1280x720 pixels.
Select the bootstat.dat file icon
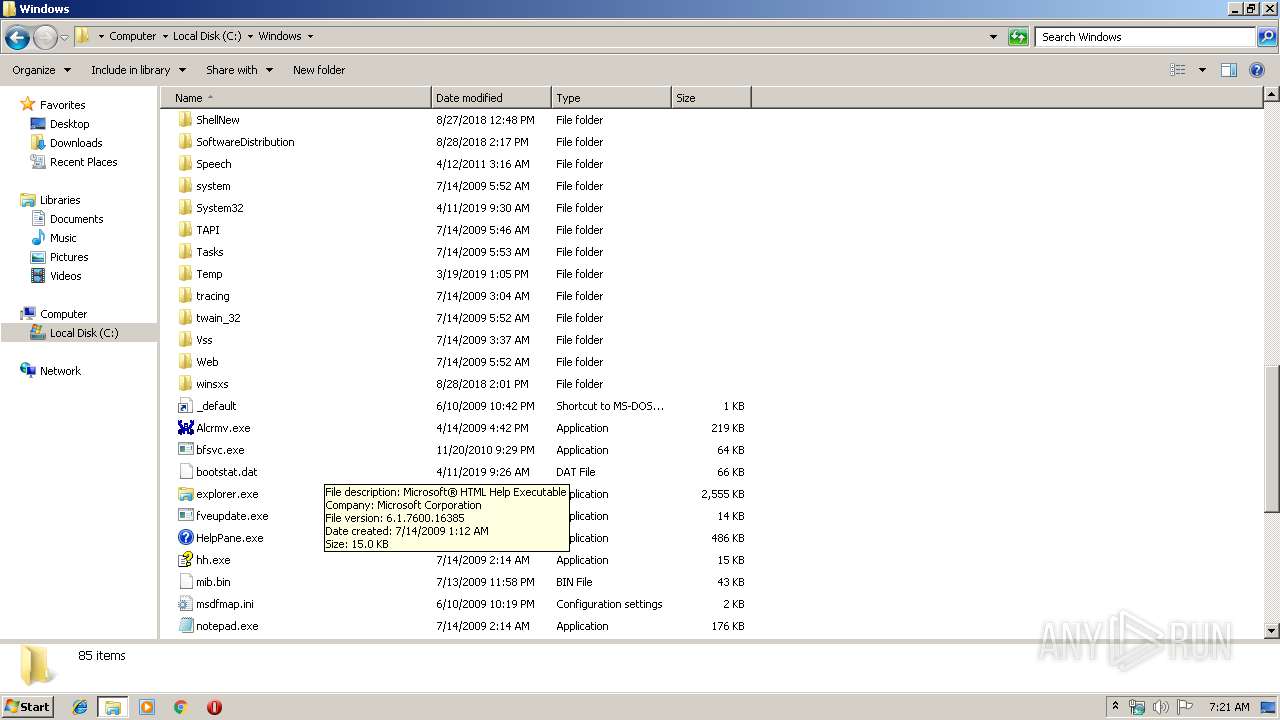tap(185, 472)
